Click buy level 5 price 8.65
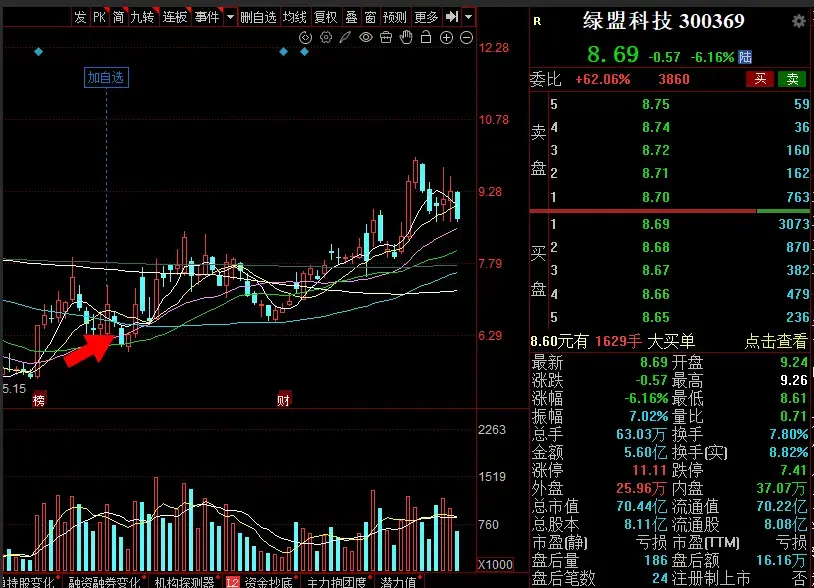 click(656, 317)
